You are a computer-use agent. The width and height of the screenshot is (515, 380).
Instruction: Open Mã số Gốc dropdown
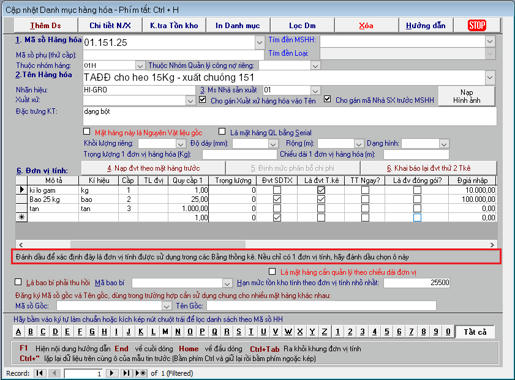166,305
